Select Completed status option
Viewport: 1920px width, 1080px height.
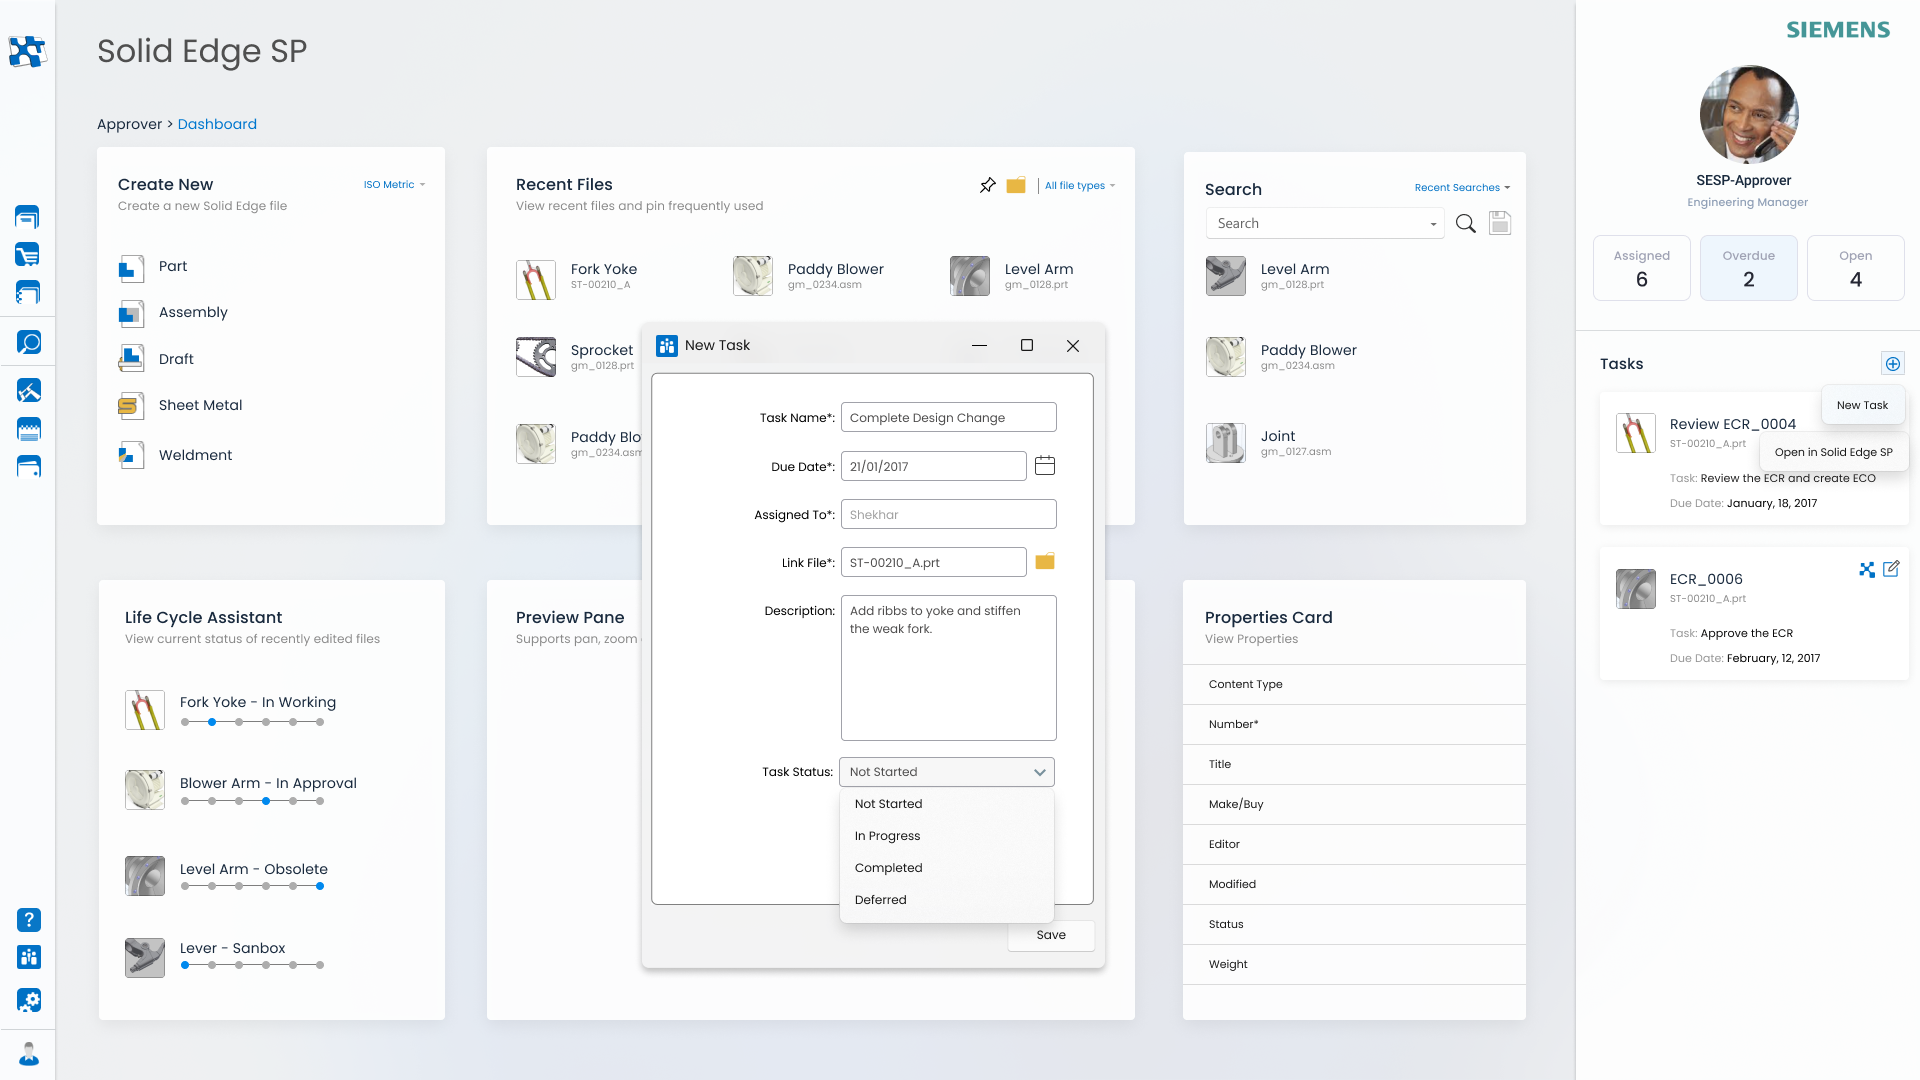tap(946, 868)
